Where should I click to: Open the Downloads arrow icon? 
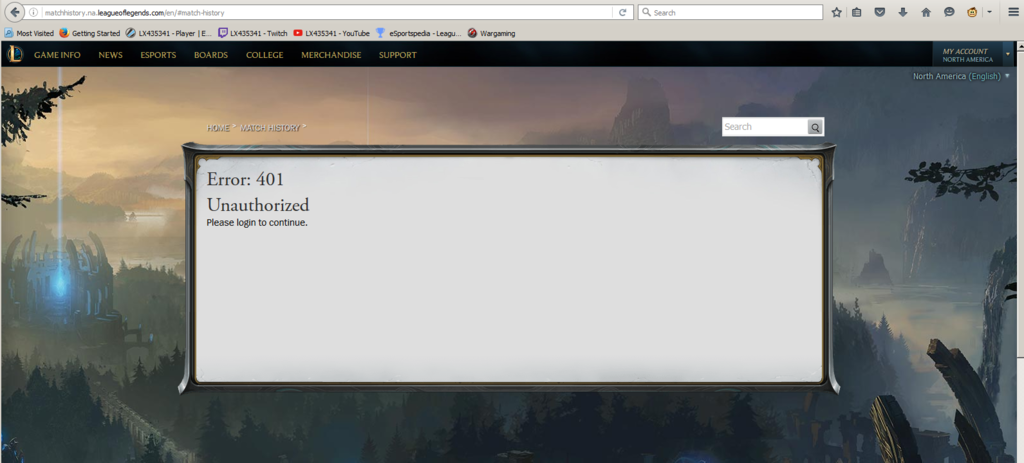coord(903,12)
